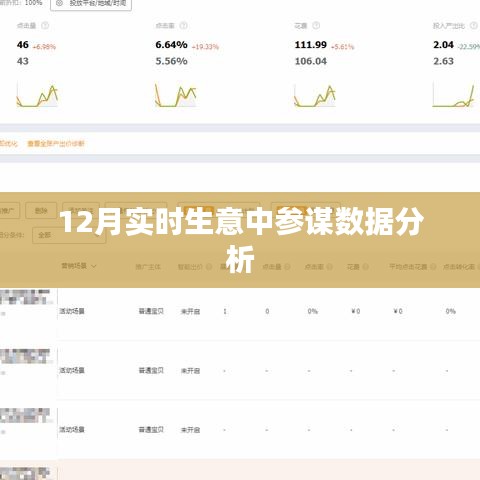Click the +19.33% change indicator
The height and width of the screenshot is (480, 480).
205,47
